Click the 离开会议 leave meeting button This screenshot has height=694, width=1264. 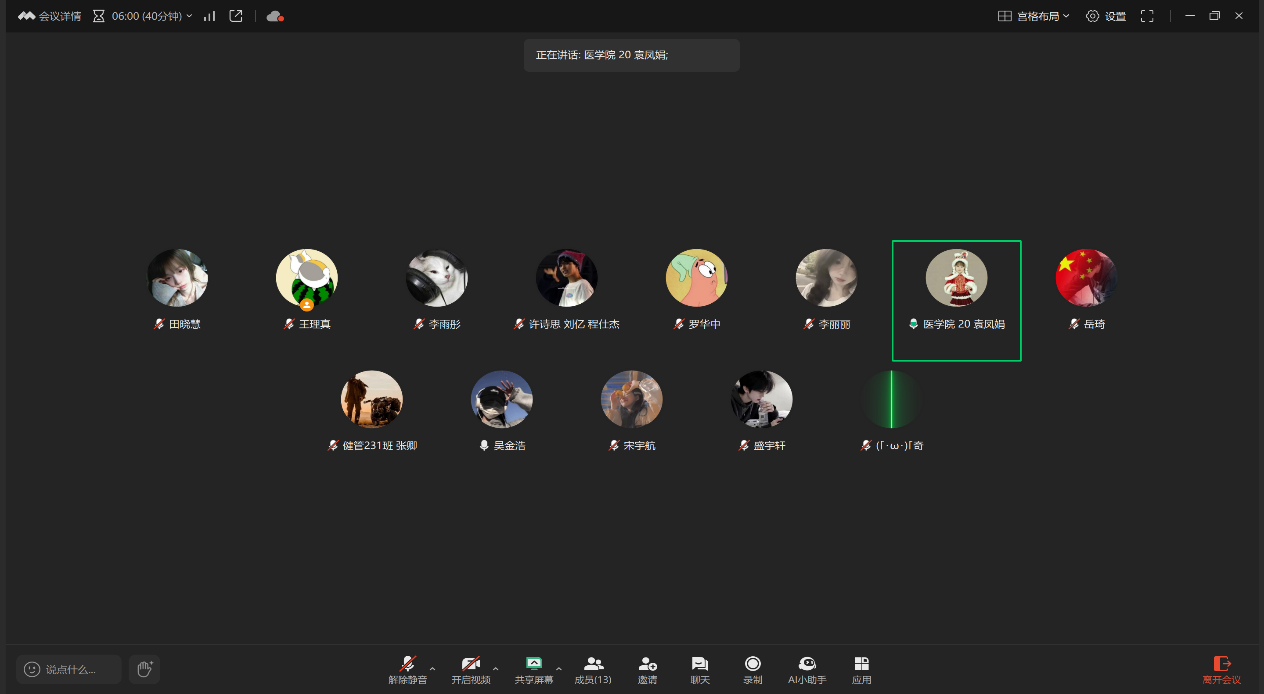(1221, 670)
